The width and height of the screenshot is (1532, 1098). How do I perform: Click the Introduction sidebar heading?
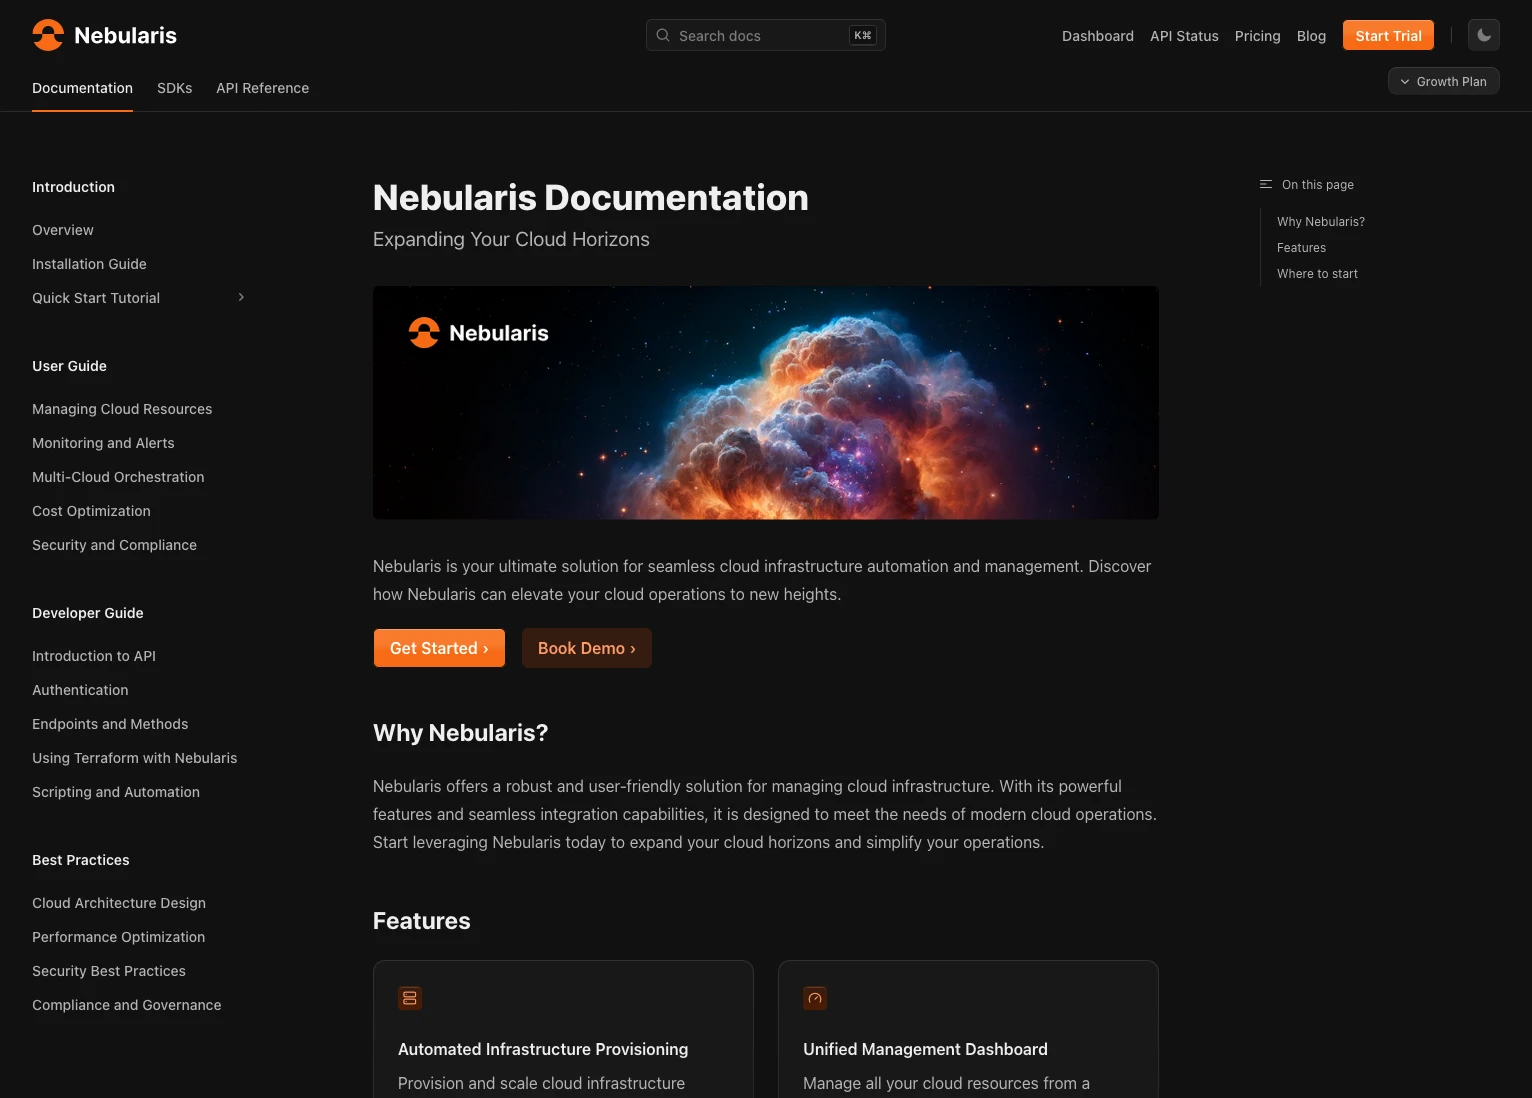[73, 187]
